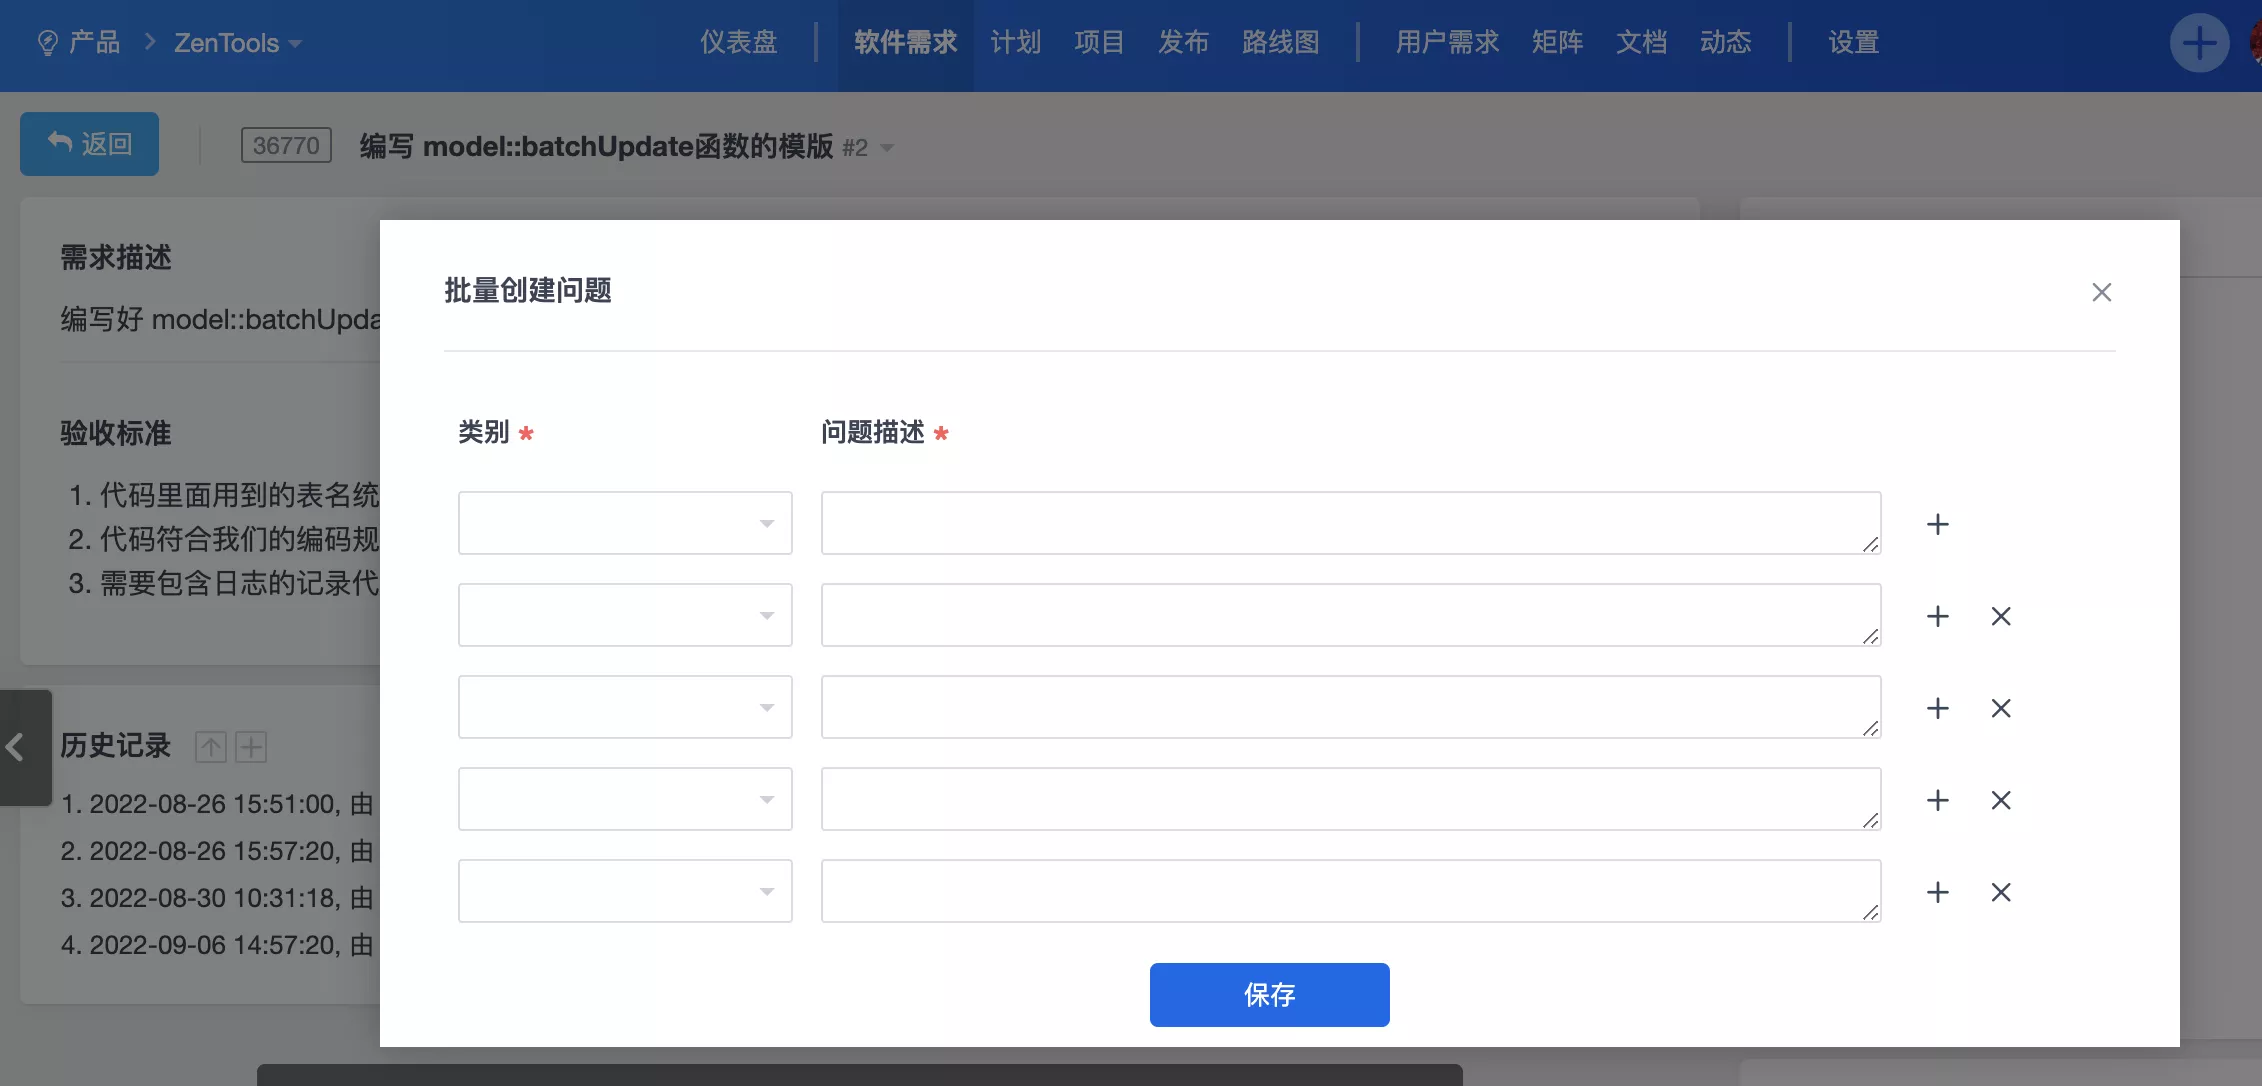Open the 文档 tab

coord(1641,42)
